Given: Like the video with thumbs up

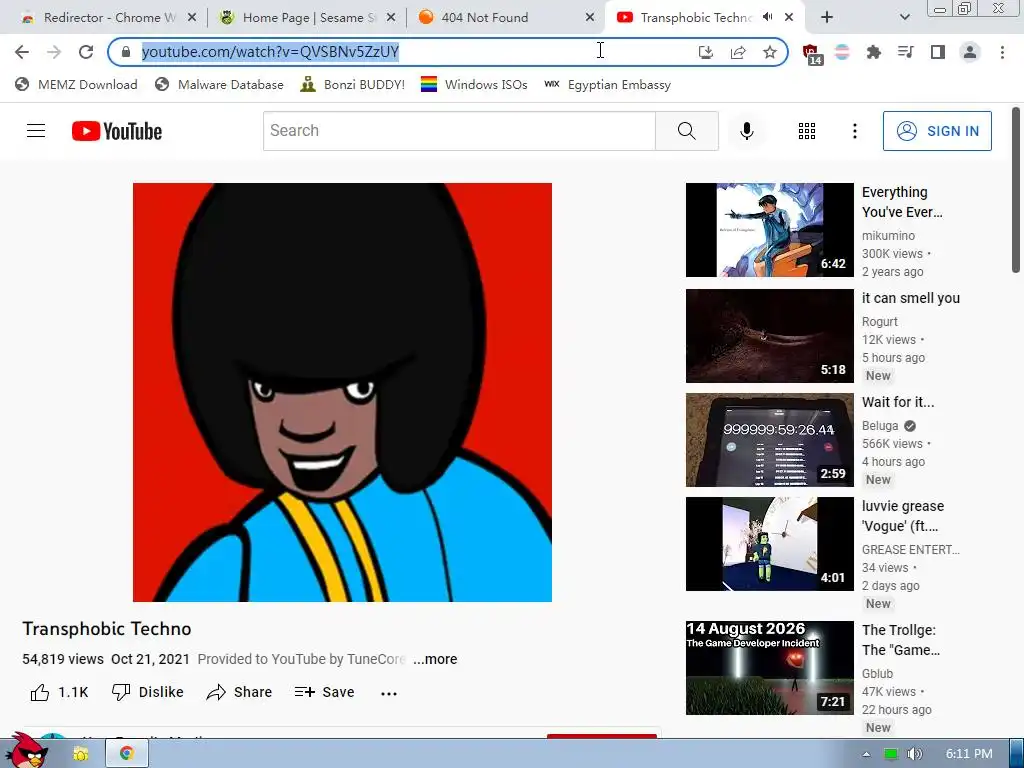Looking at the screenshot, I should [x=59, y=692].
